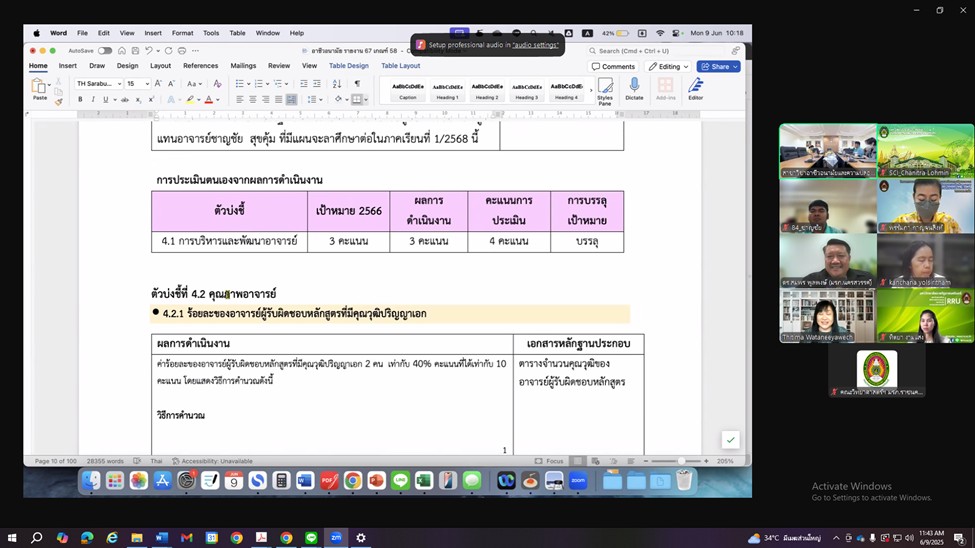Open the References ribbon tab
Screen dimensions: 975x548
point(200,66)
